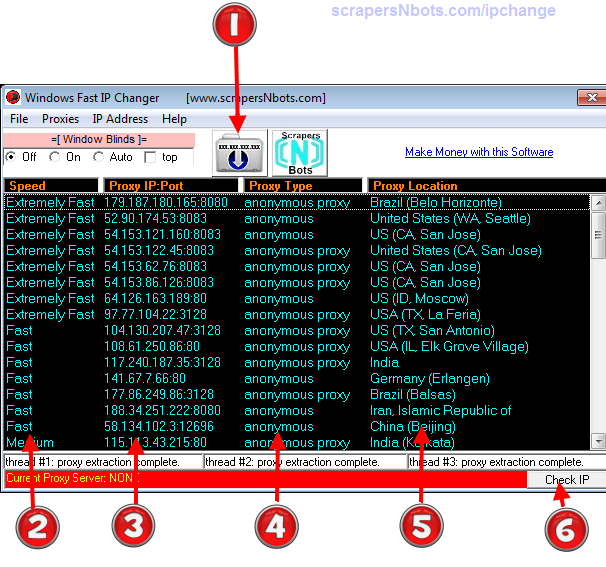Open the Help menu
The height and width of the screenshot is (567, 606).
174,119
